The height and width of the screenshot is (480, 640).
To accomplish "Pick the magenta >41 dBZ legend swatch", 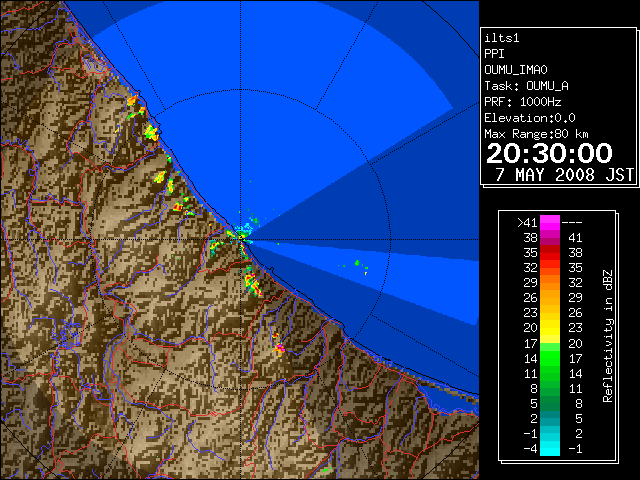I will (550, 223).
